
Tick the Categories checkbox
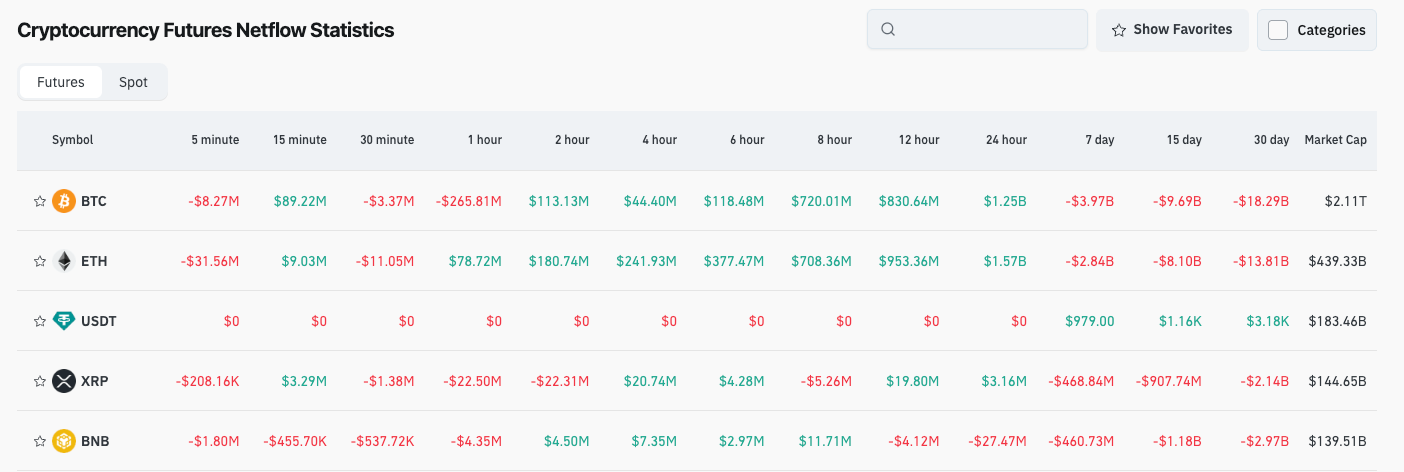[x=1278, y=30]
